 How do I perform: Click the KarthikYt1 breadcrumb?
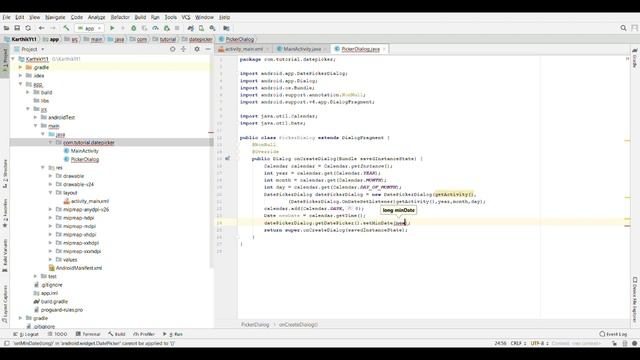(x=24, y=39)
